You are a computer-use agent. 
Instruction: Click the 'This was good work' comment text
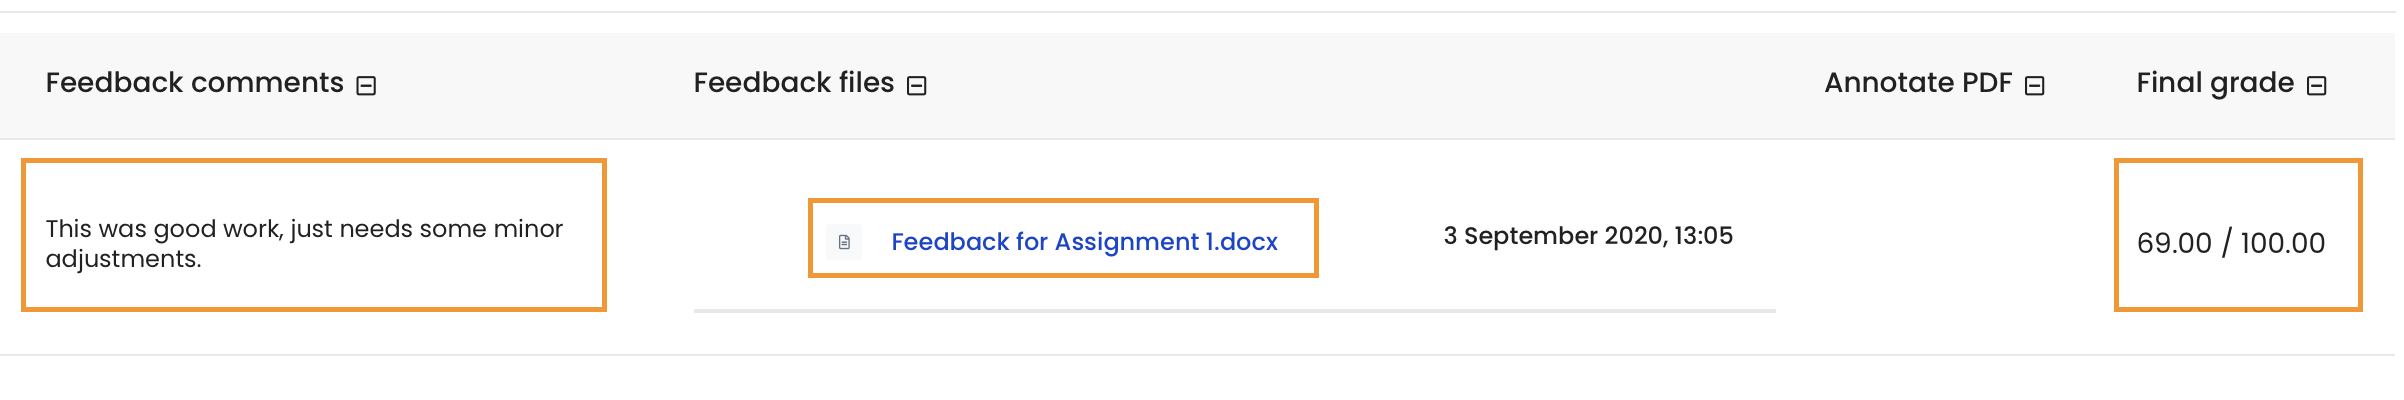tap(304, 243)
